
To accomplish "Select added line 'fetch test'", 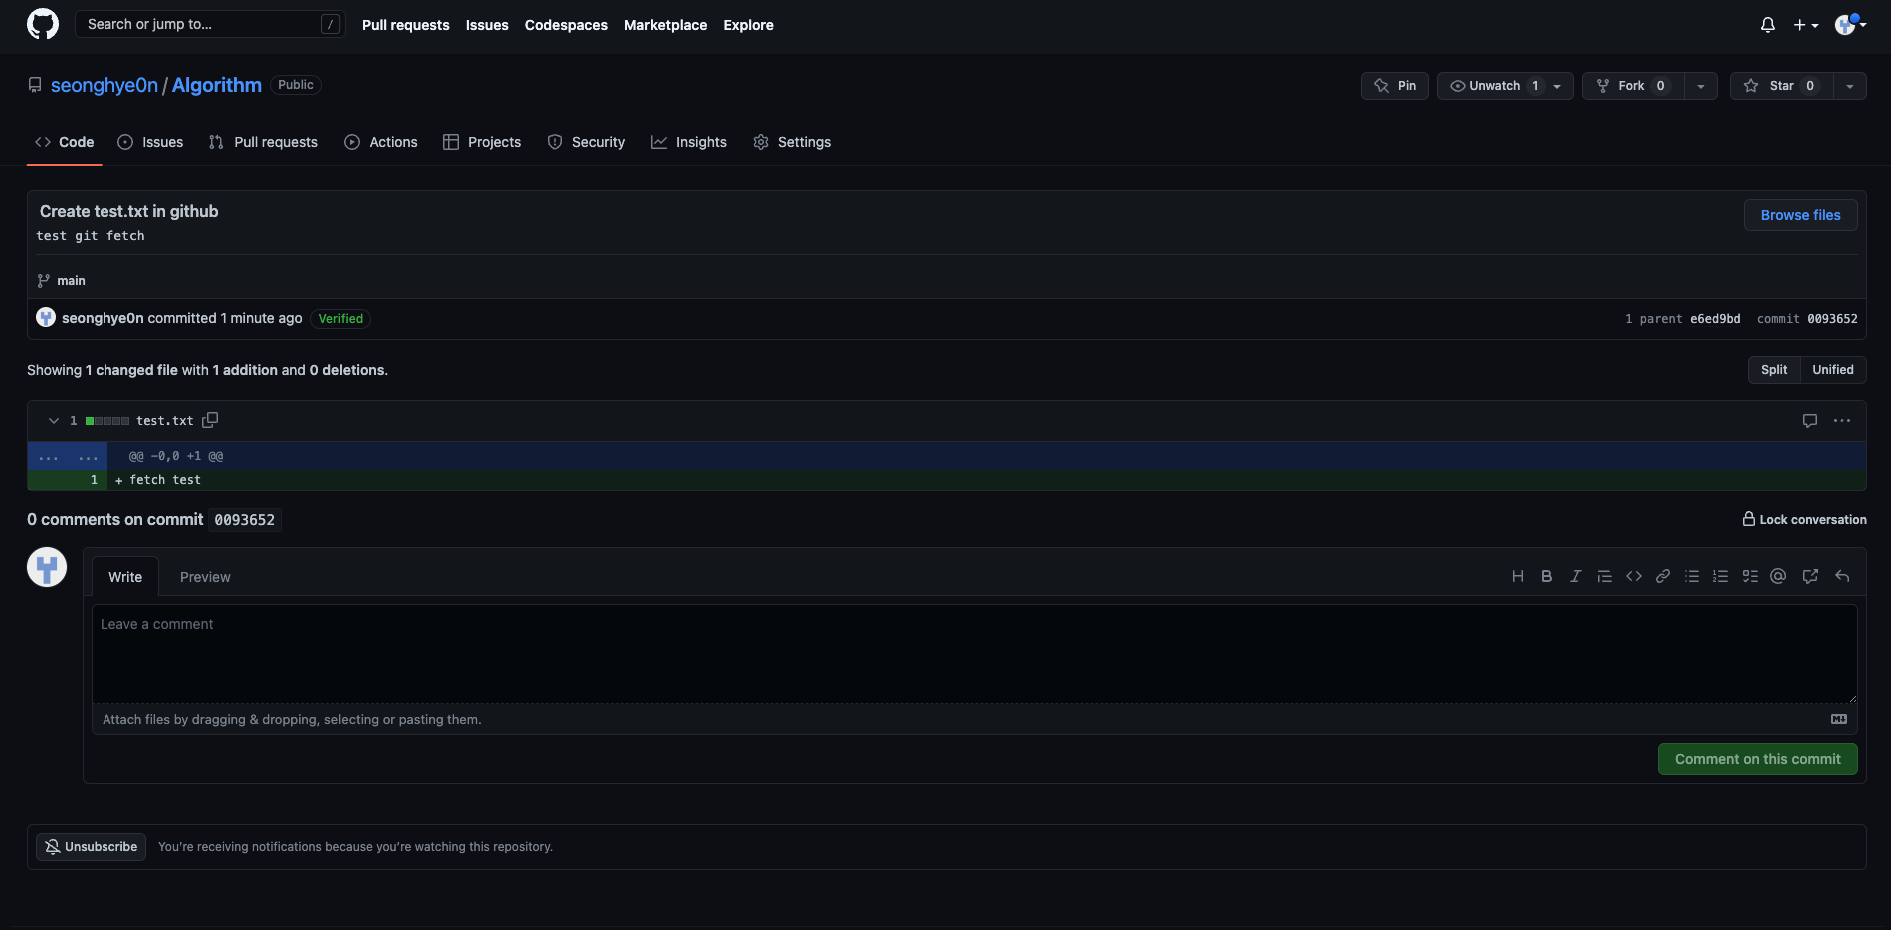I will pyautogui.click(x=165, y=480).
